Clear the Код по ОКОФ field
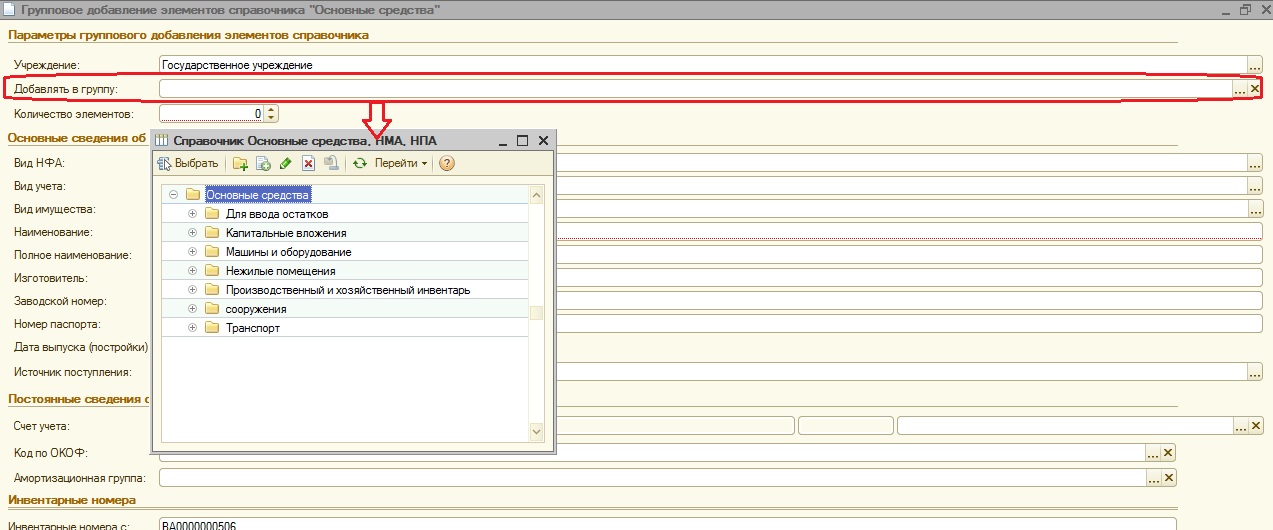Viewport: 1273px width, 530px height. point(1168,453)
